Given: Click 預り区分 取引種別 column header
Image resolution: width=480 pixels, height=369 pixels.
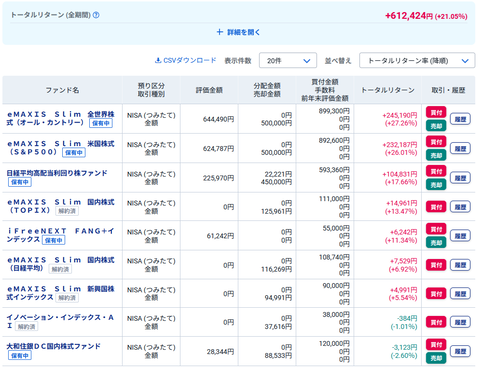Looking at the screenshot, I should click(151, 90).
